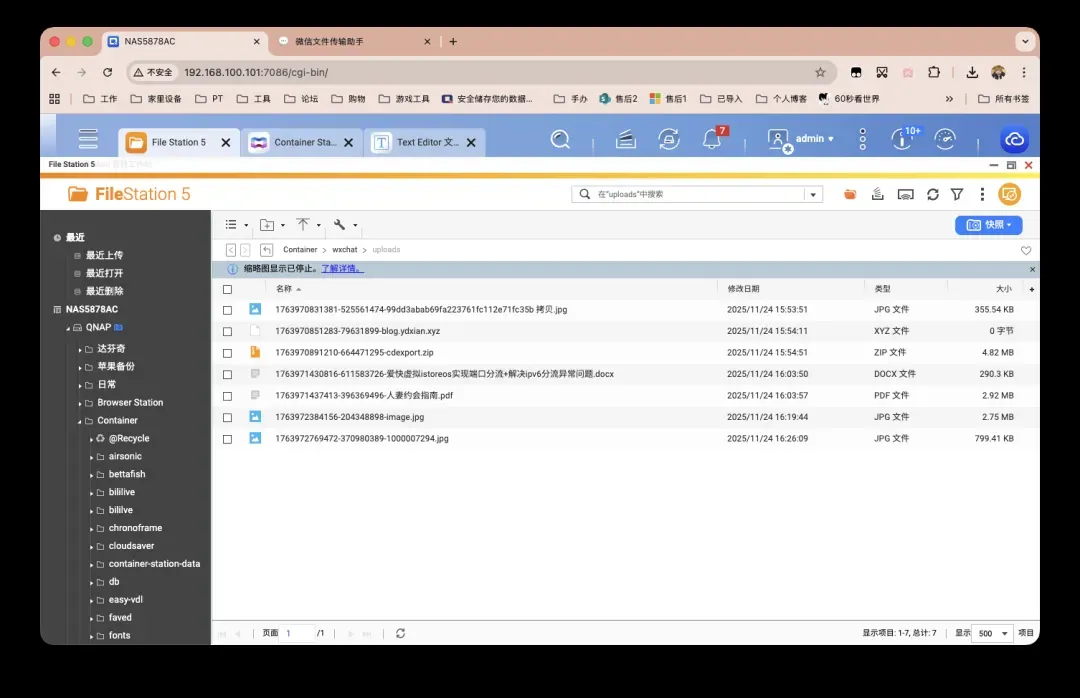Screen dimensions: 1080x698
Task: Click the upload arrow toolbar icon
Action: 303,225
